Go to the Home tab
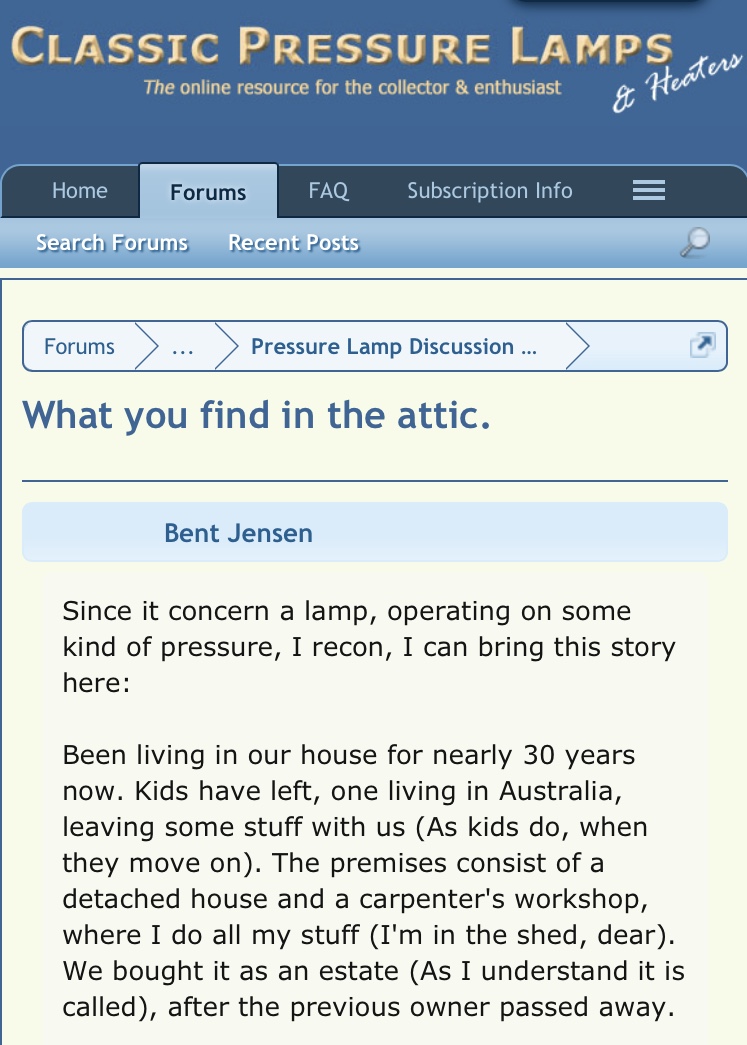This screenshot has height=1045, width=747. [x=80, y=191]
